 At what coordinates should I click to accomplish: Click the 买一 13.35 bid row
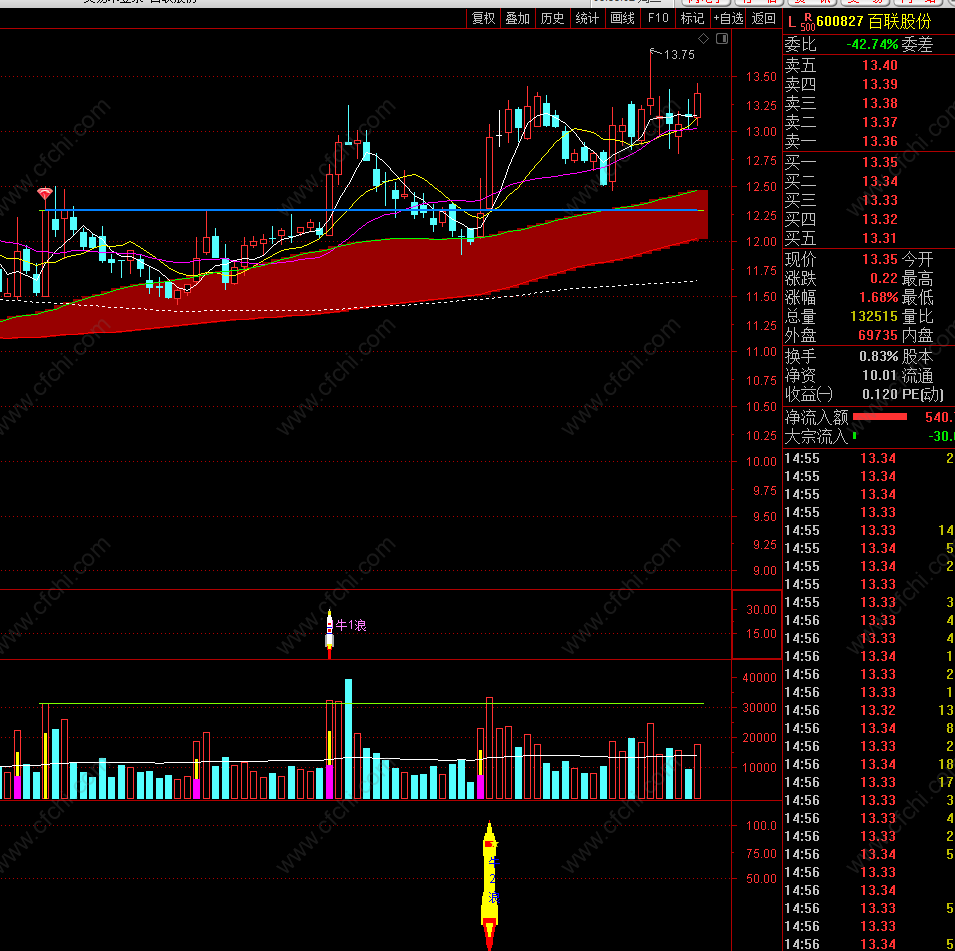pyautogui.click(x=869, y=162)
